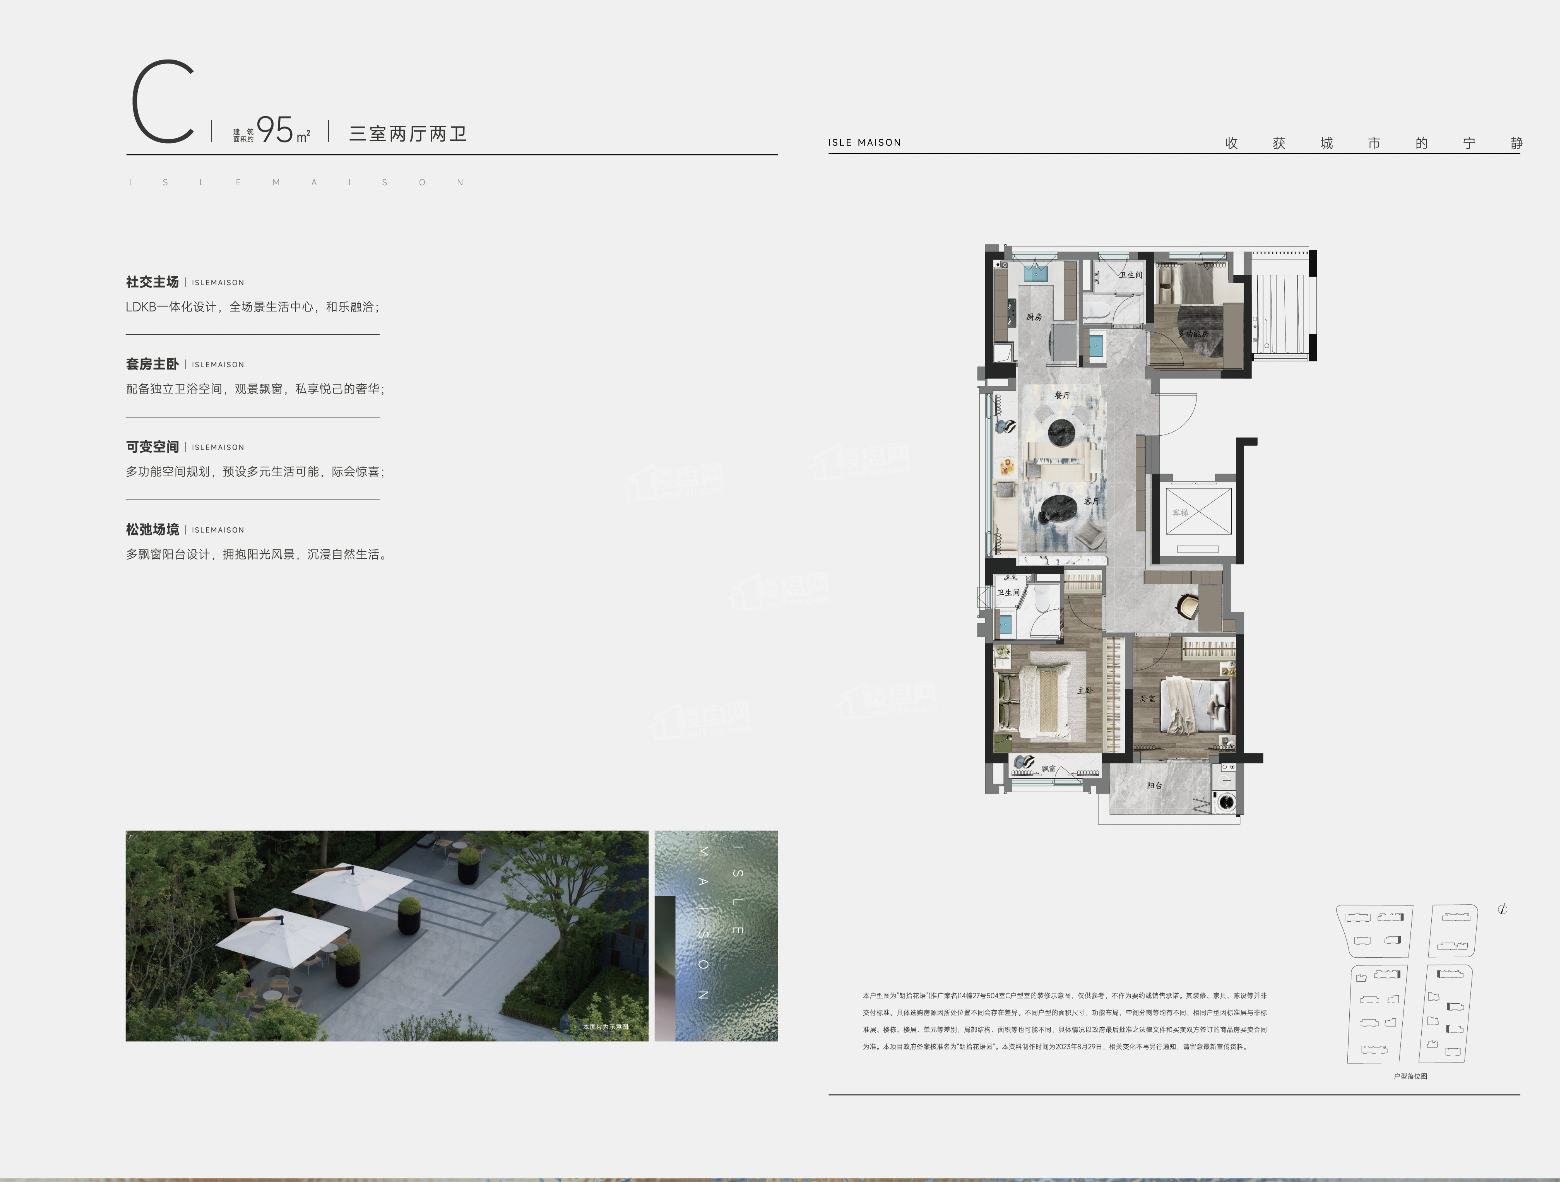Click the 松弛场境 feature heading

(x=152, y=529)
